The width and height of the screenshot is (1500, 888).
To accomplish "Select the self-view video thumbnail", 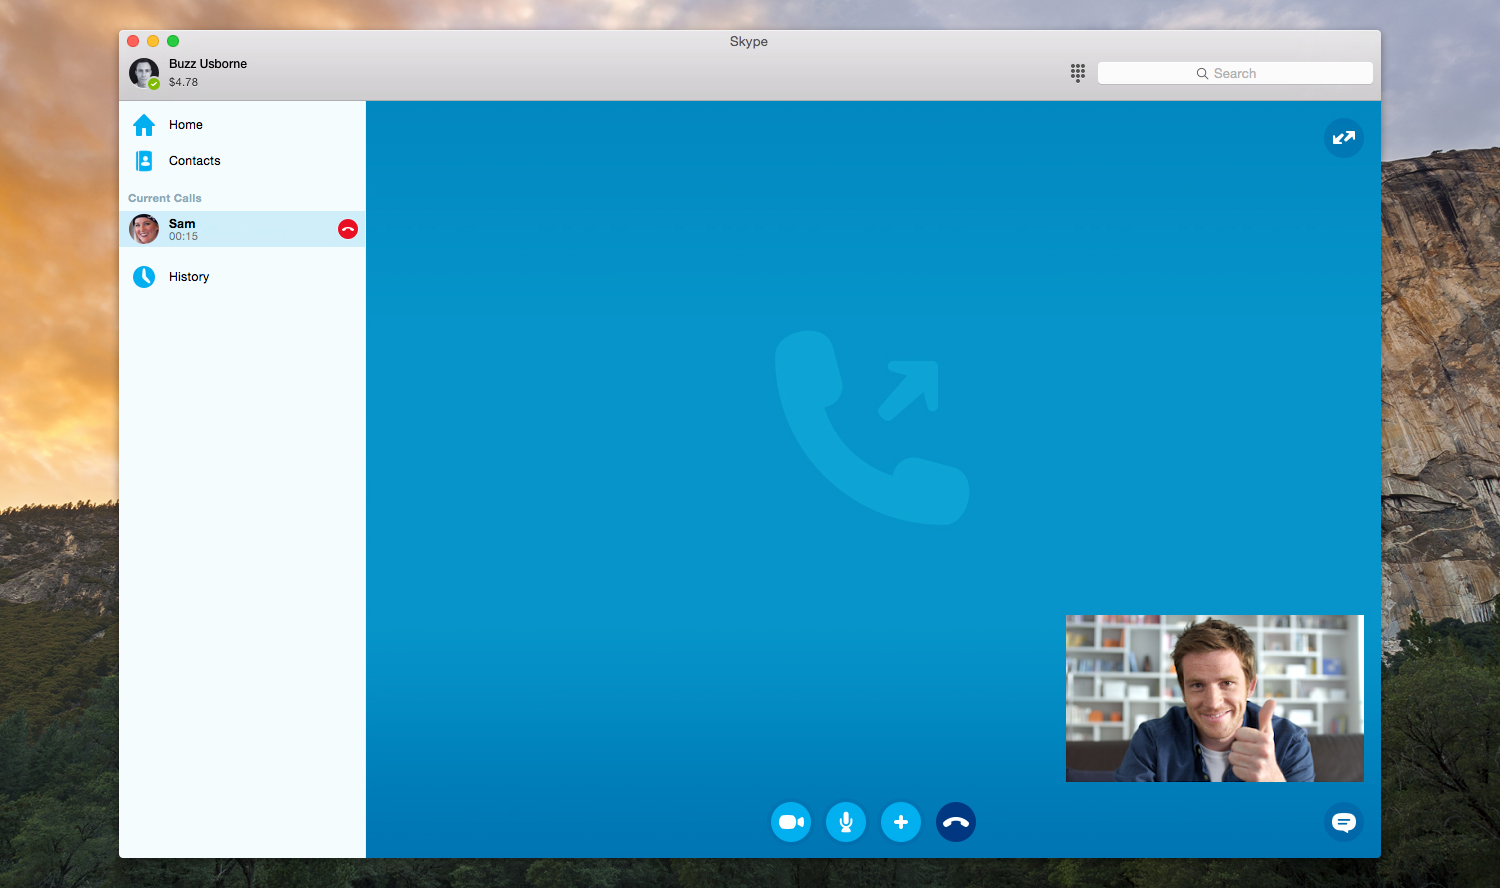I will pos(1214,698).
